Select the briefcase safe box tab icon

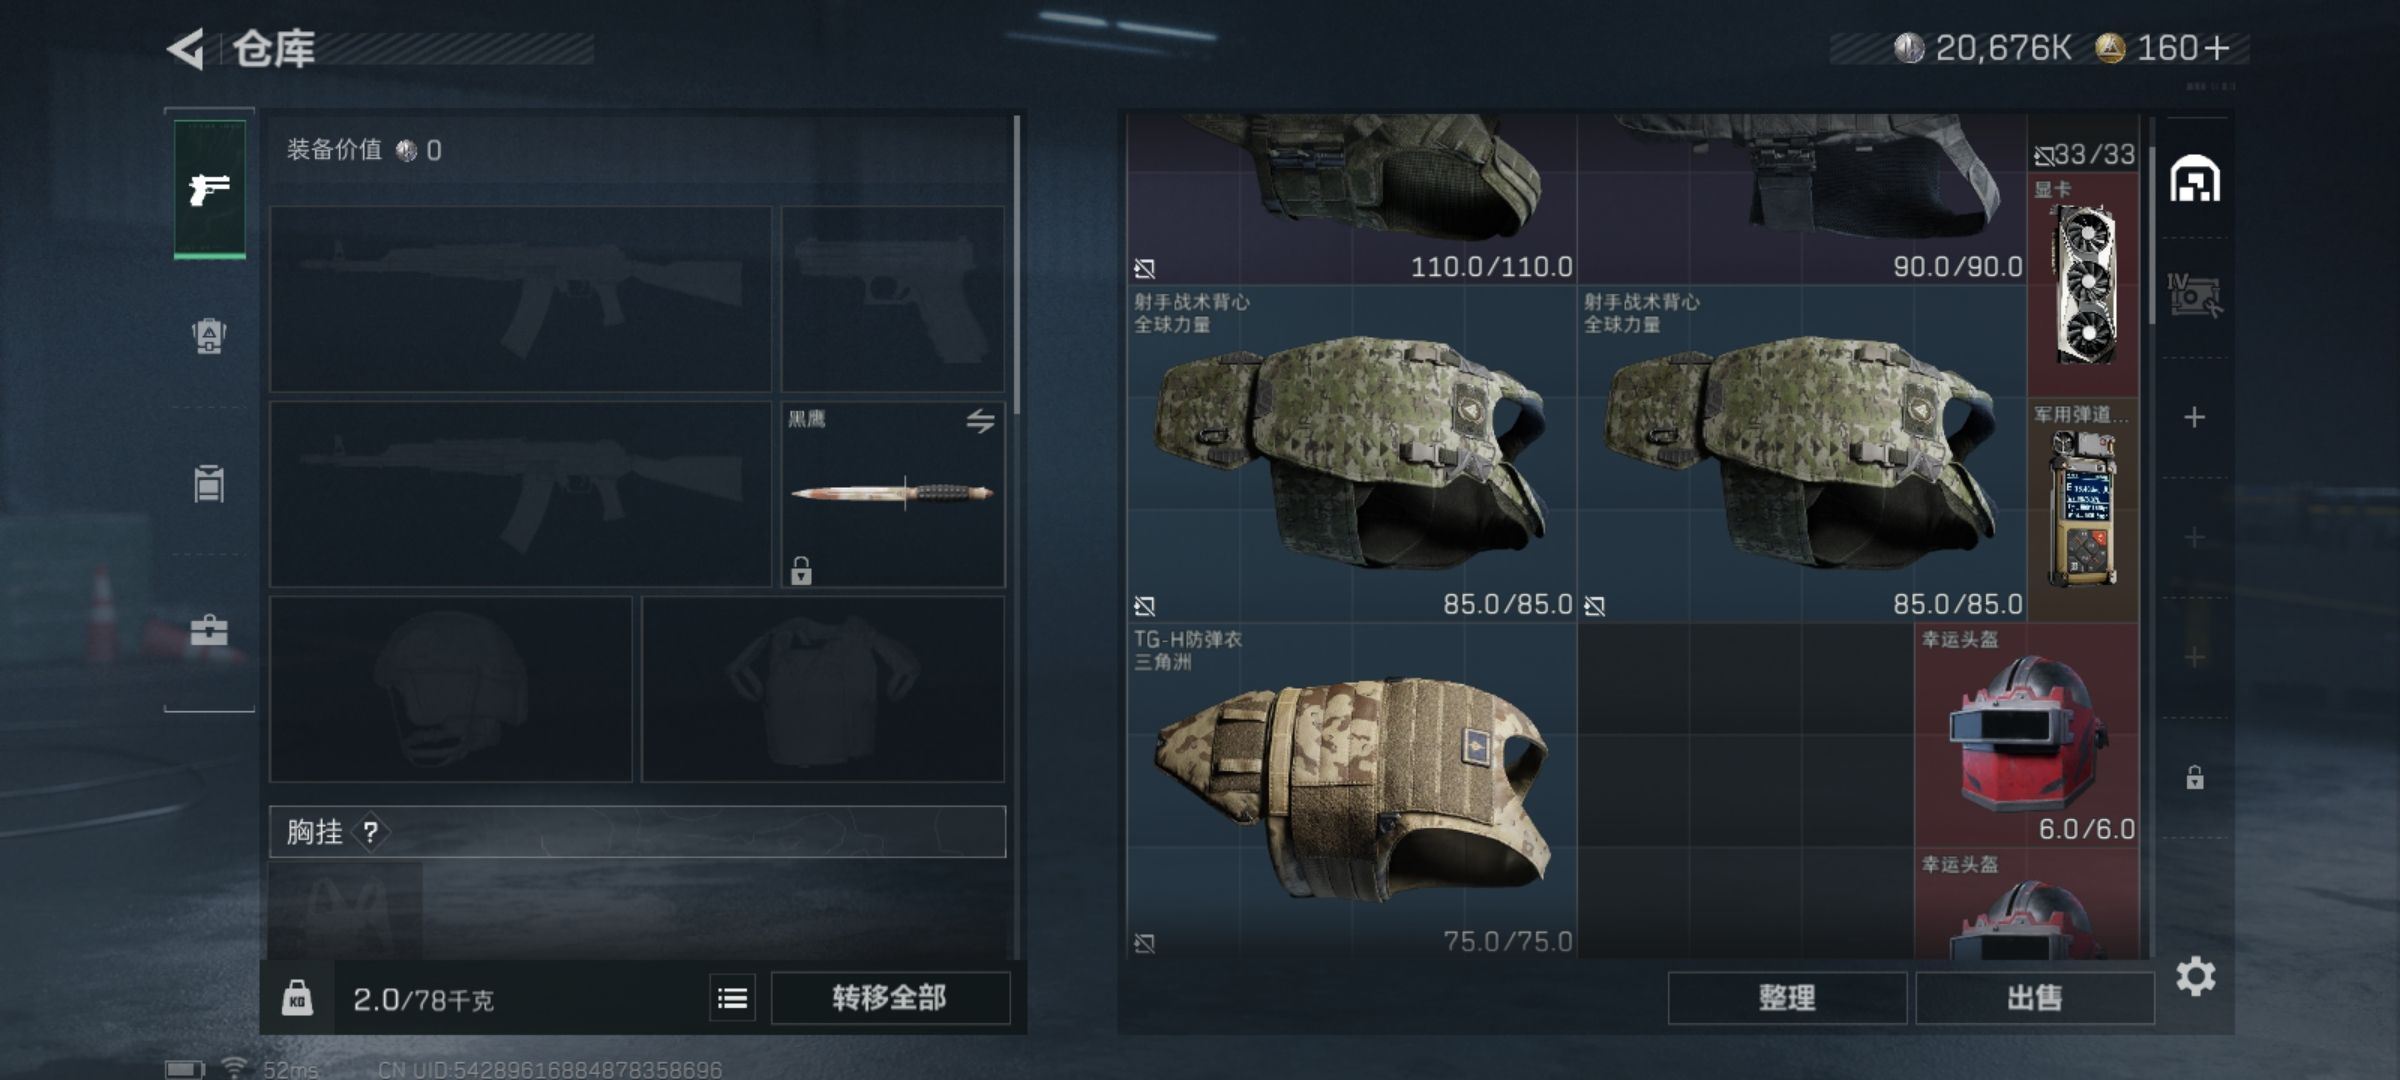pos(209,631)
